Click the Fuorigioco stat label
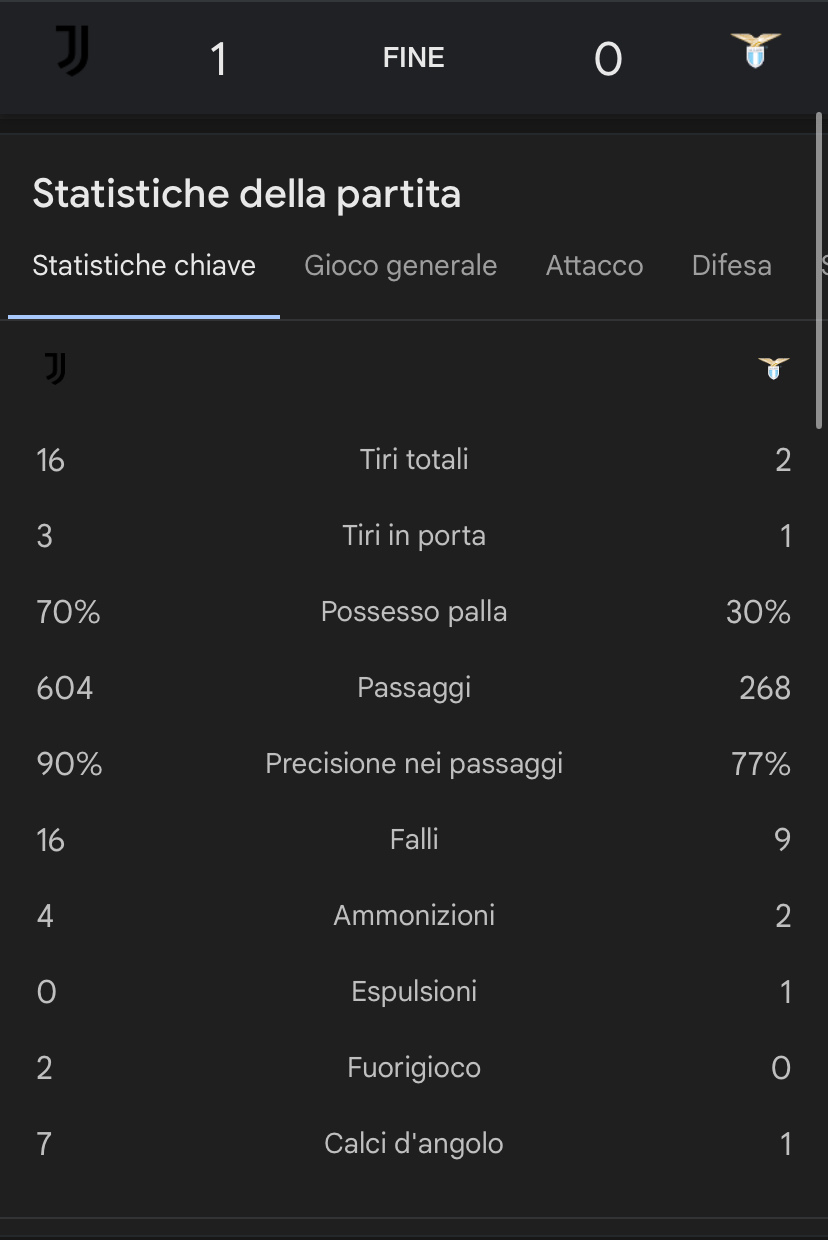The width and height of the screenshot is (828, 1240). [x=414, y=1068]
